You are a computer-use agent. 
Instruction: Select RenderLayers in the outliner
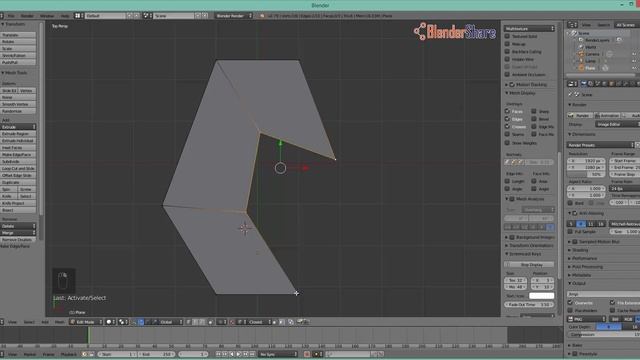(x=597, y=40)
